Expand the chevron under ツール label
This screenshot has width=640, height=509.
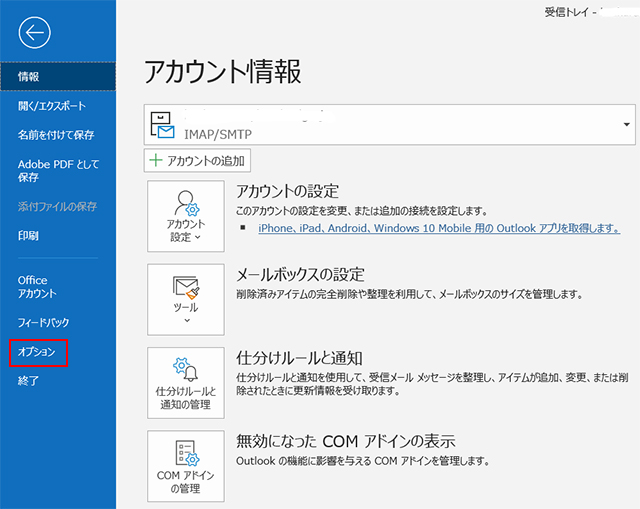click(x=186, y=321)
